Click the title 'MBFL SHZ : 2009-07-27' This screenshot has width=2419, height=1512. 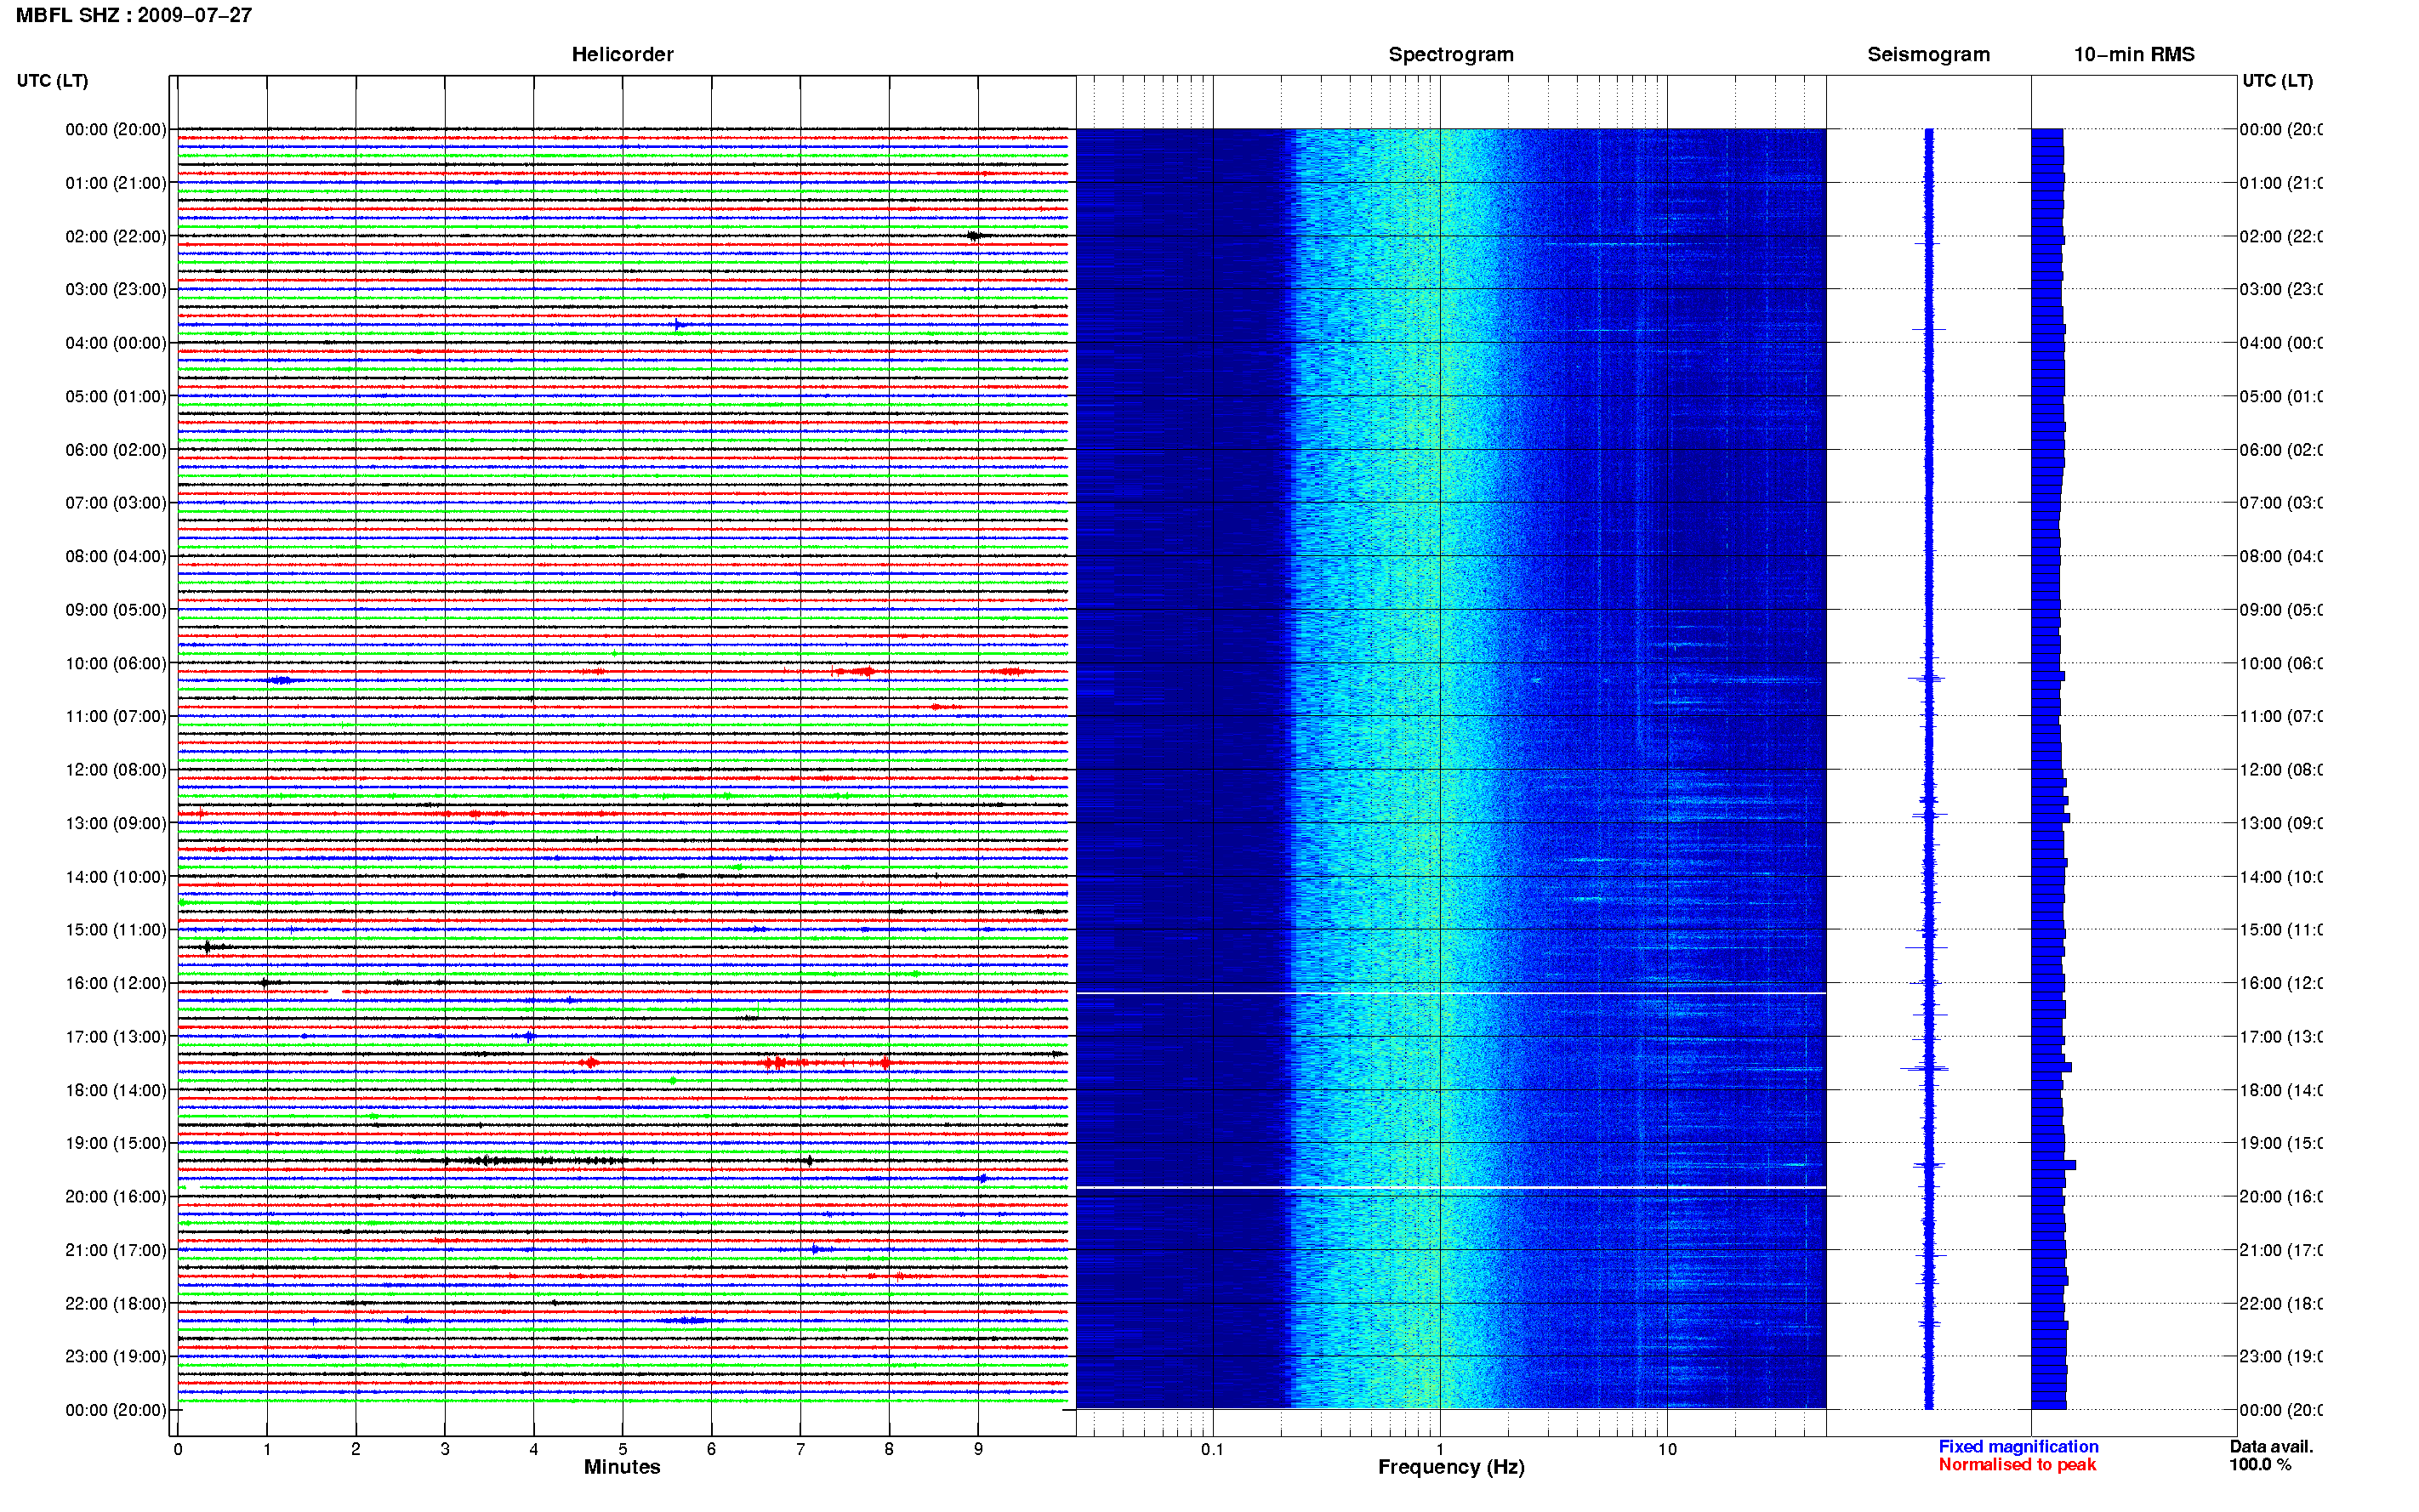(x=133, y=15)
